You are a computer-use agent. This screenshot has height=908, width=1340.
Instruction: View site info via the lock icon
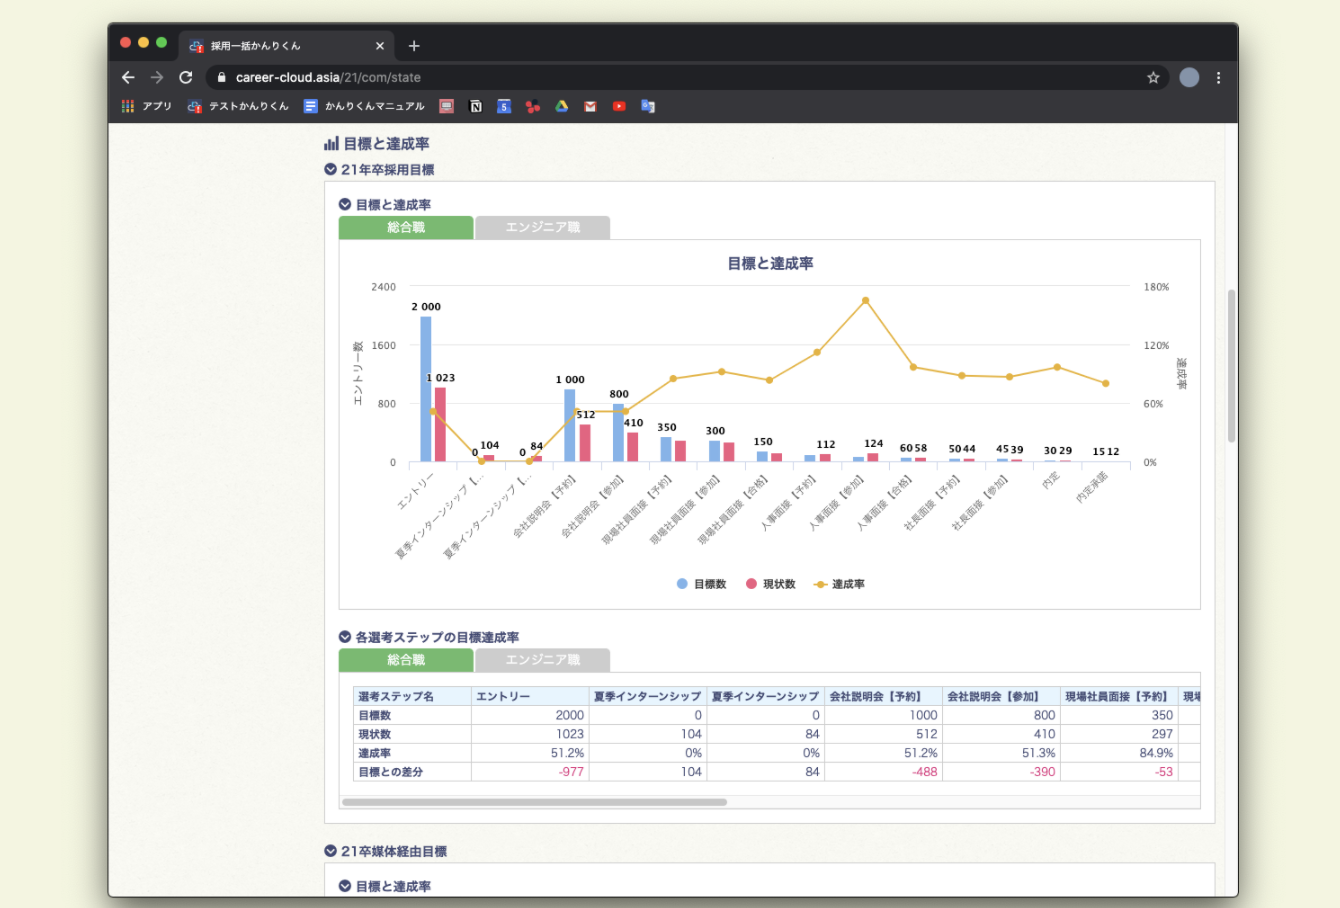point(222,77)
